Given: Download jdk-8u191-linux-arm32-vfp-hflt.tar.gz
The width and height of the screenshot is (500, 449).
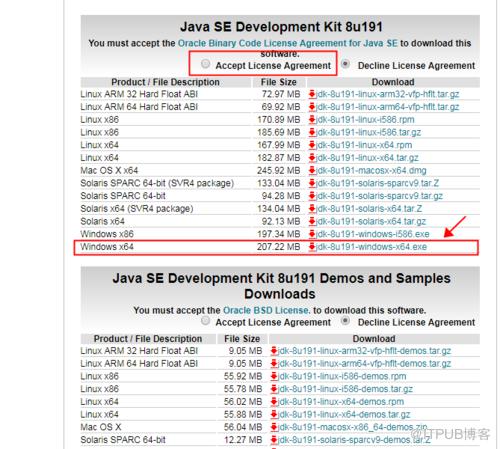Looking at the screenshot, I should coord(387,94).
